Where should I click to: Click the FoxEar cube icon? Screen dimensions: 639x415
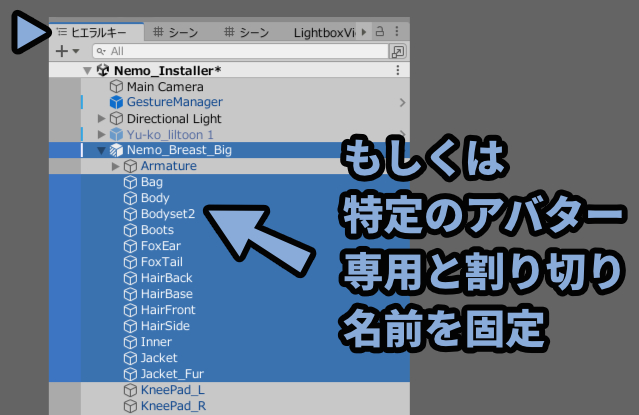pyautogui.click(x=130, y=246)
